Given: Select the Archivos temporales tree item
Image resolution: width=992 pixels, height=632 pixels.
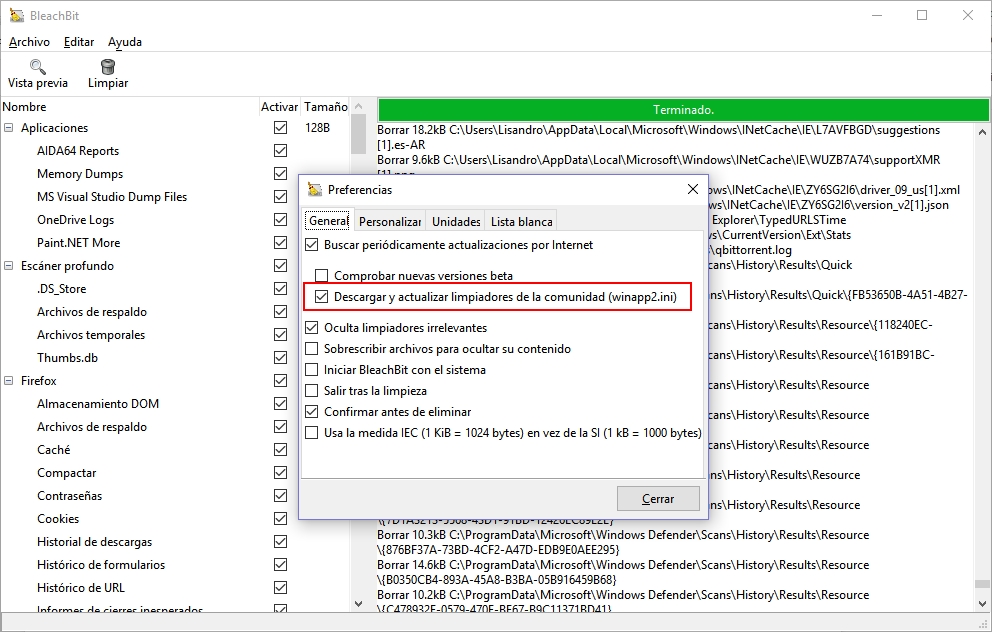Looking at the screenshot, I should coord(91,335).
